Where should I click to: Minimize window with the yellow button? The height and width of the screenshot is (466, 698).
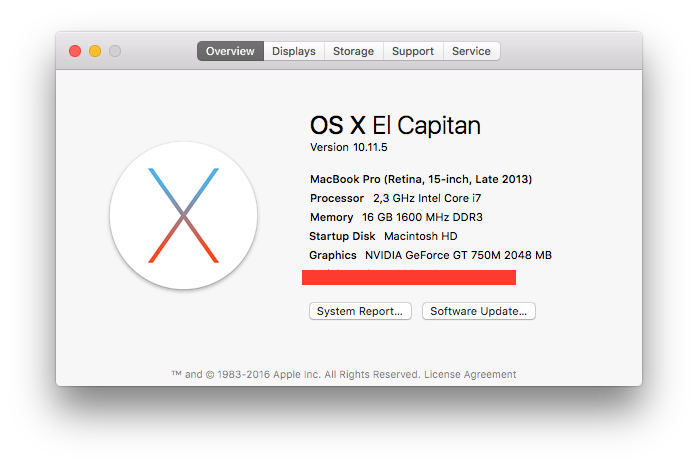pyautogui.click(x=95, y=51)
